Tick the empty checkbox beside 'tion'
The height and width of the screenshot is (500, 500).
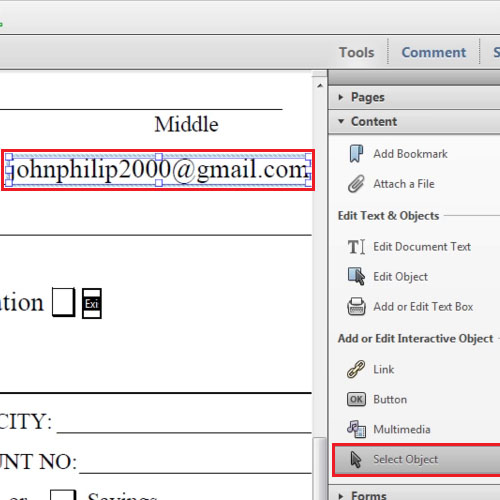[63, 302]
